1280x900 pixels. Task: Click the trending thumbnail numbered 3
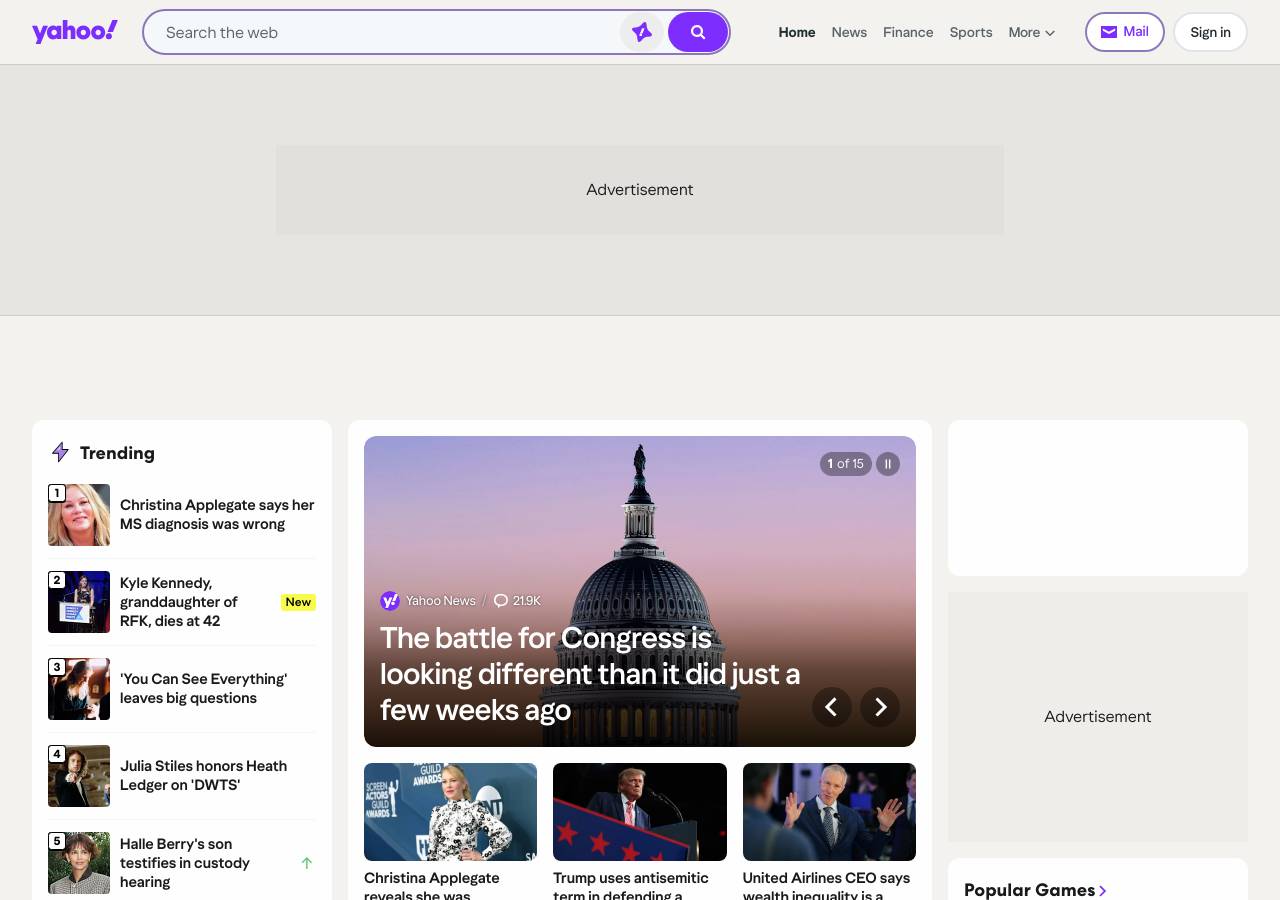click(x=79, y=689)
